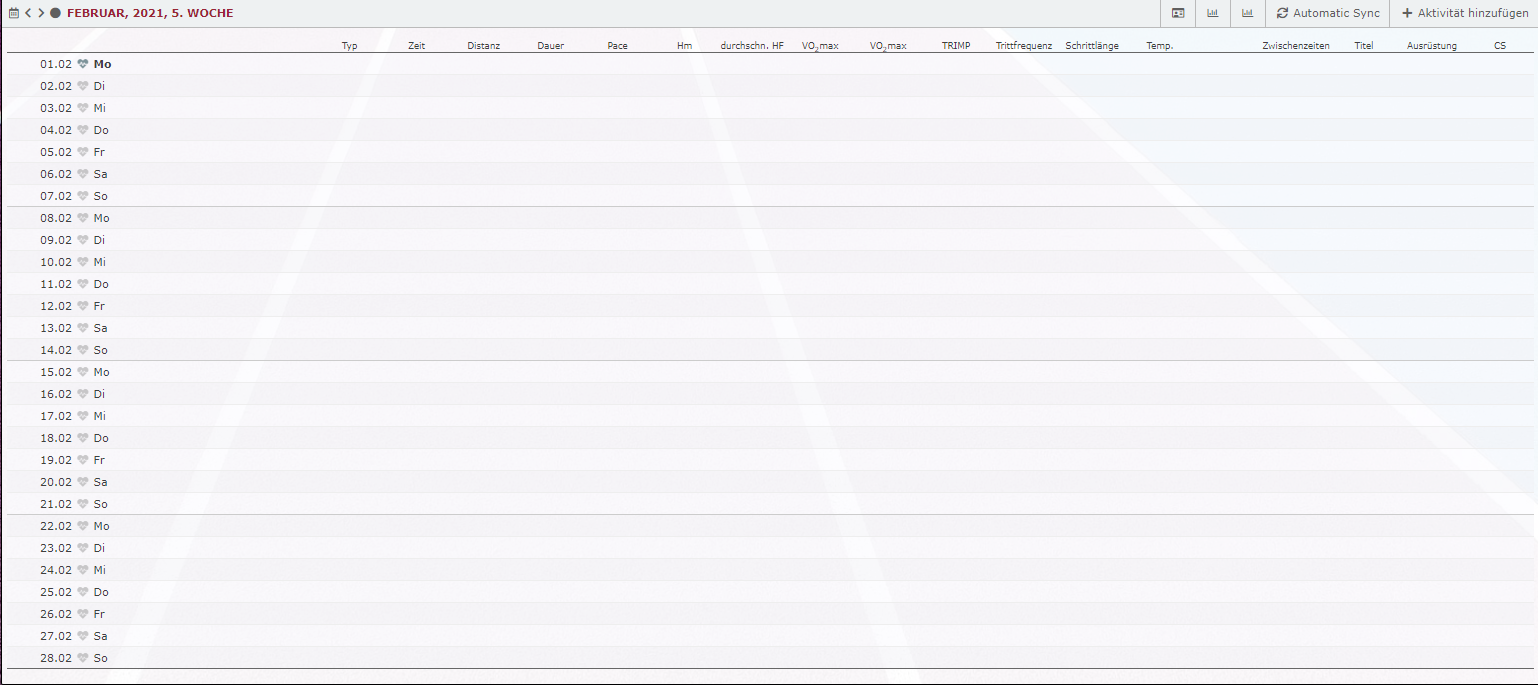This screenshot has height=685, width=1538.
Task: Click the dark circle current-period icon
Action: point(55,13)
